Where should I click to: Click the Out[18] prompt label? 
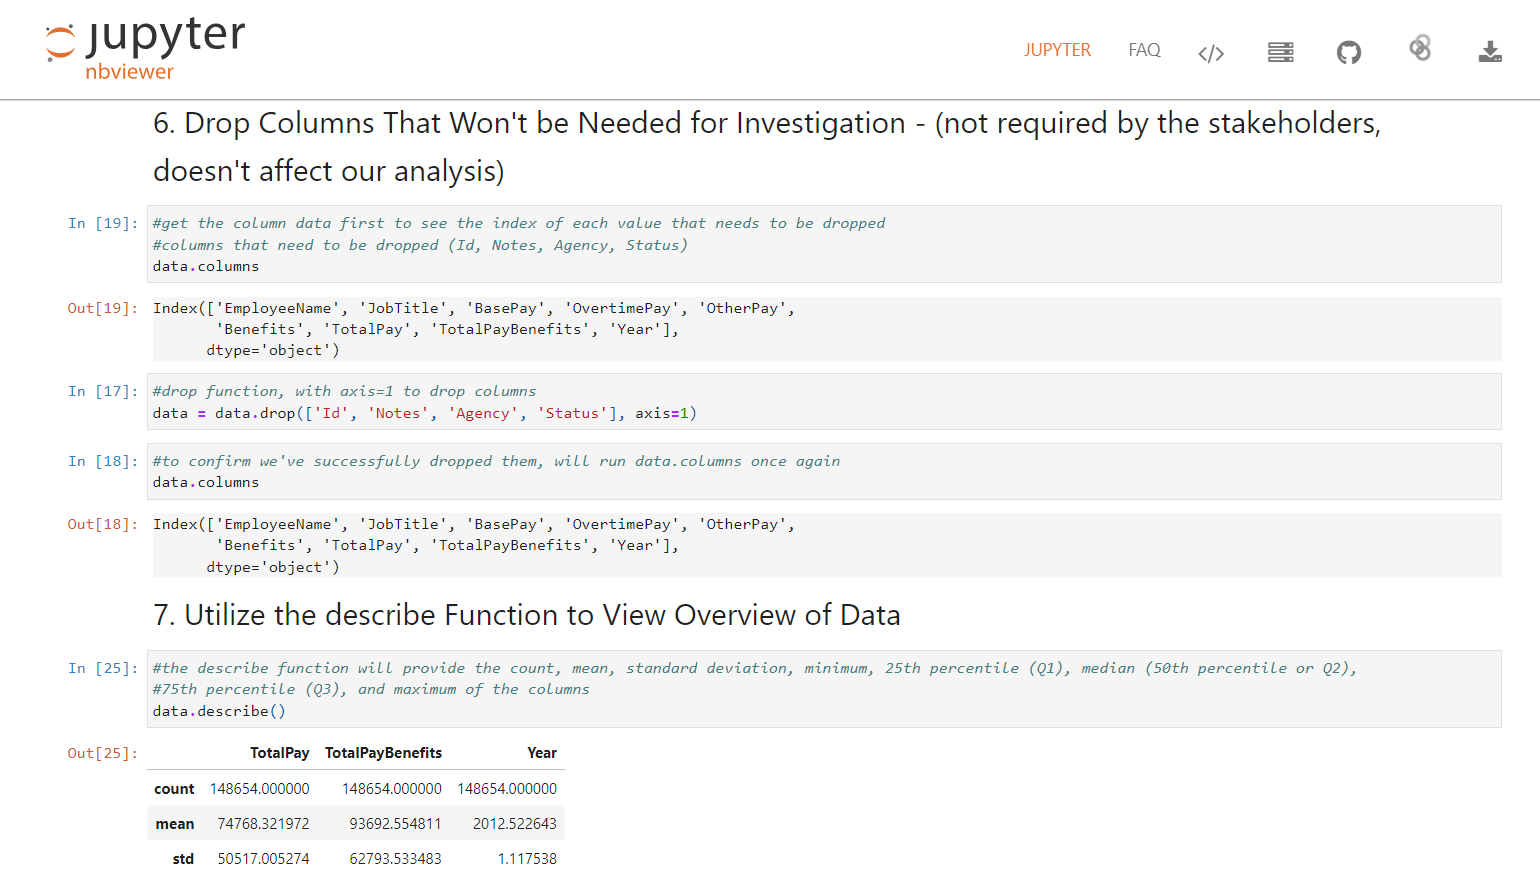tap(102, 524)
